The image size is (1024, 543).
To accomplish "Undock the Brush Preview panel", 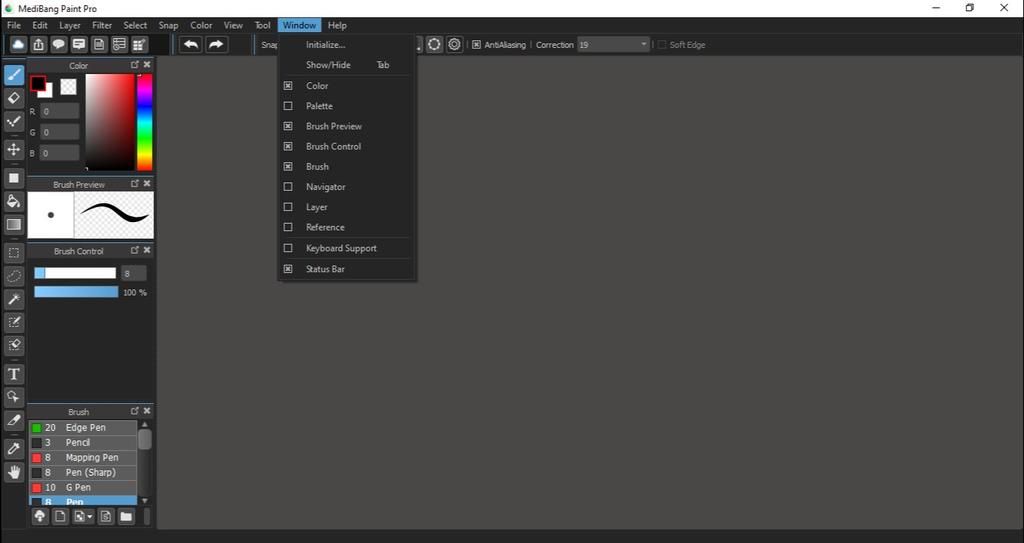I will tap(135, 184).
